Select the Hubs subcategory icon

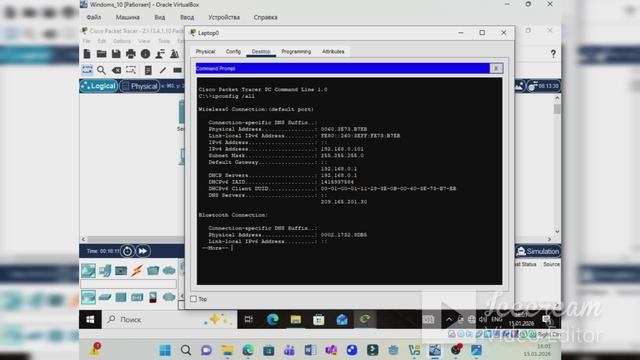pos(121,297)
